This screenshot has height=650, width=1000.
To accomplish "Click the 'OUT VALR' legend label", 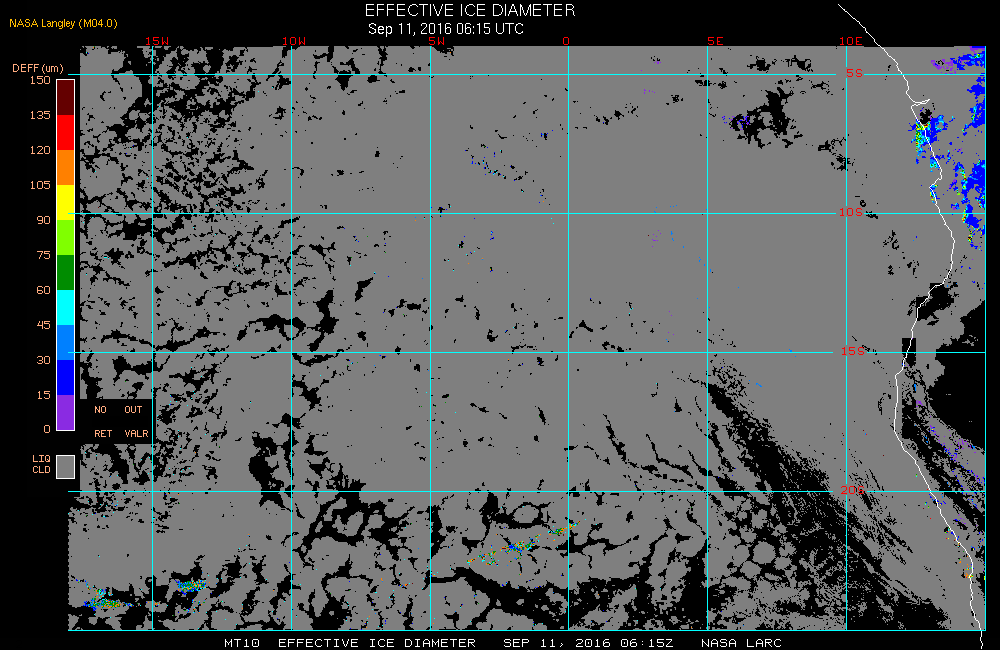I will pyautogui.click(x=136, y=422).
